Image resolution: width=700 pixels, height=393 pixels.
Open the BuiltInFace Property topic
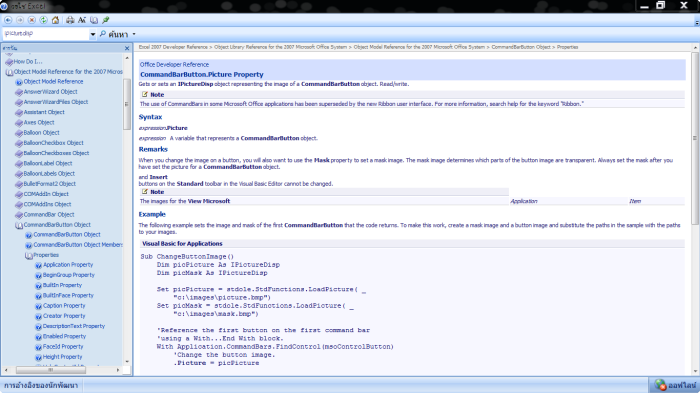click(x=68, y=296)
